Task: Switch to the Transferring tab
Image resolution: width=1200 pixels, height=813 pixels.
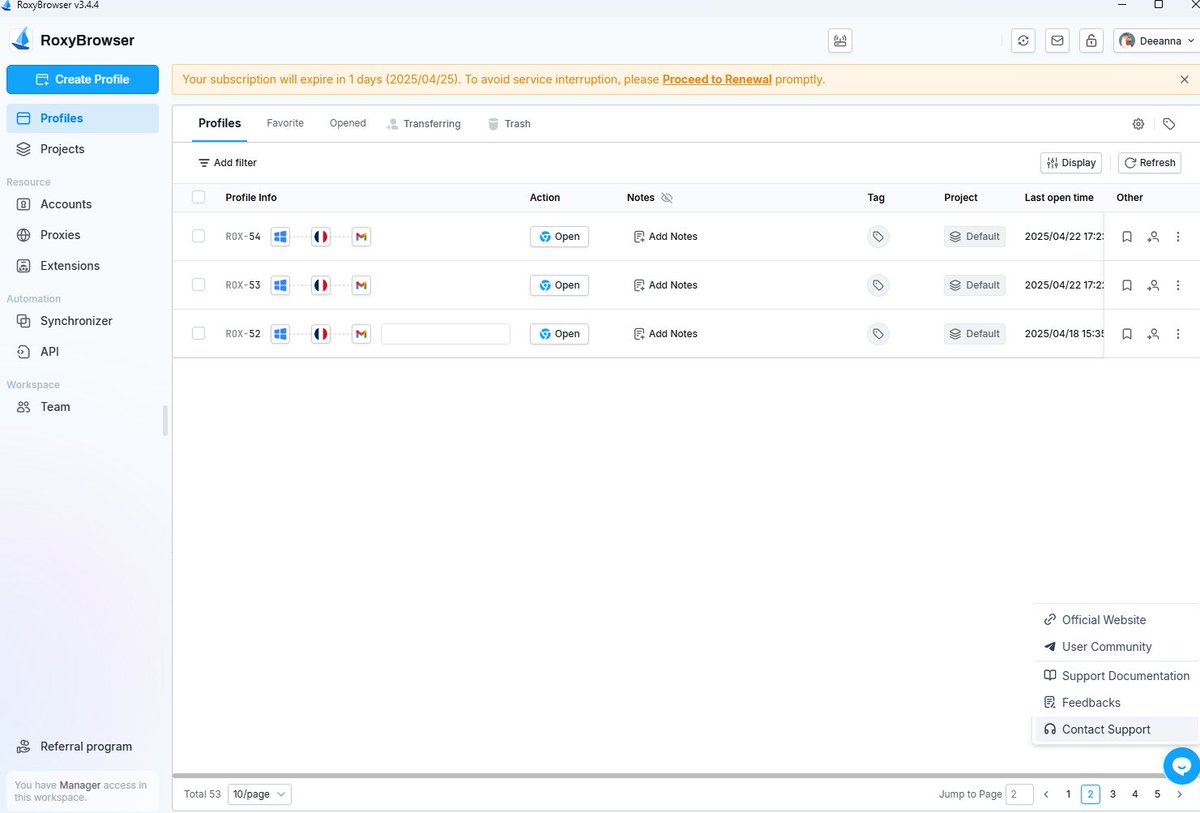Action: 424,124
